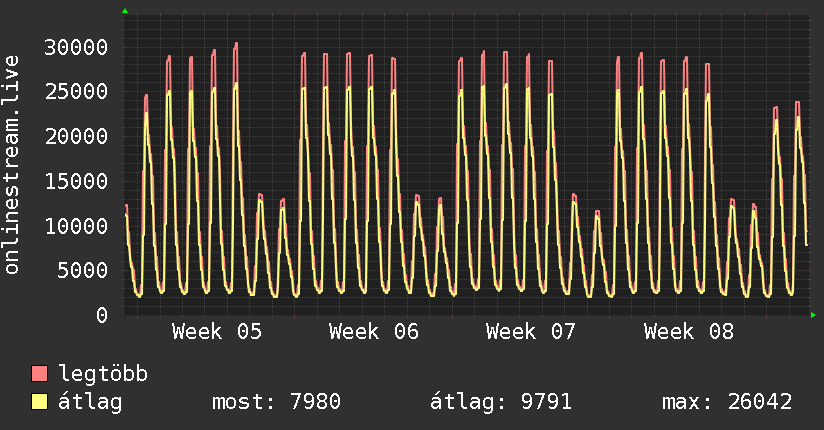Click the legtöbb legend text label

coord(104,375)
